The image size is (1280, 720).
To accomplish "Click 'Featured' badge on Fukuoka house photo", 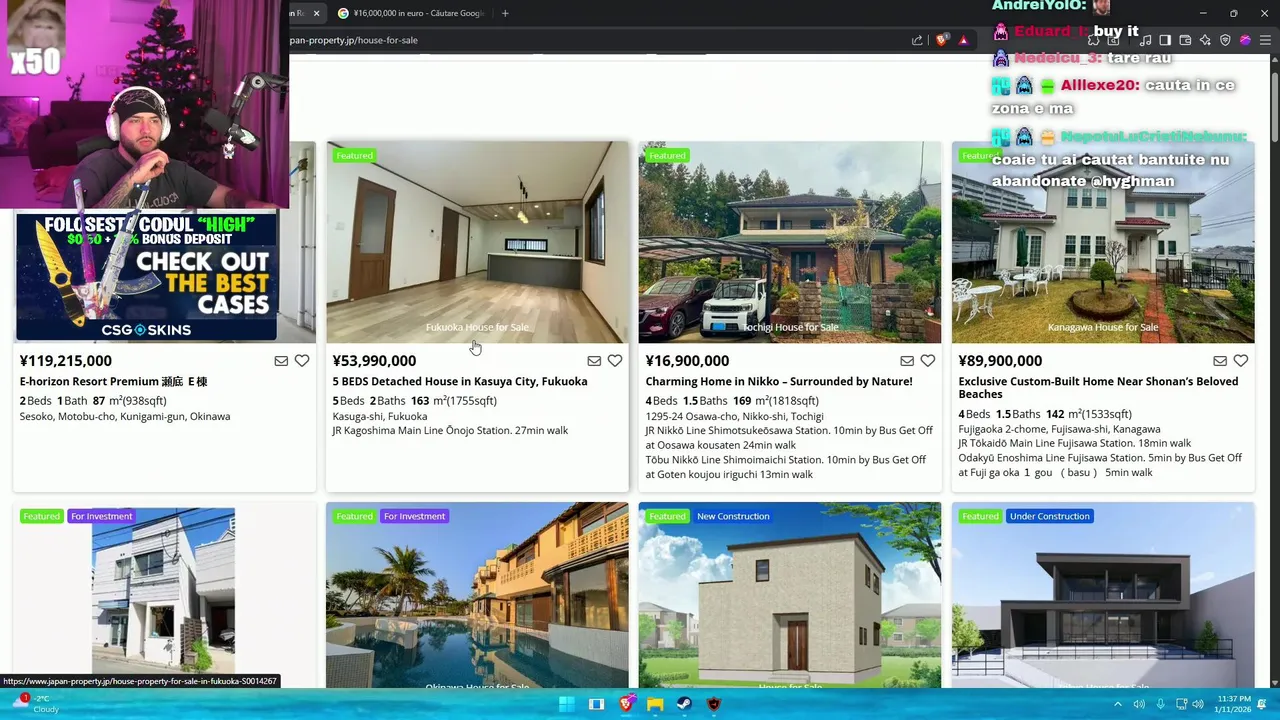I will click(x=354, y=155).
